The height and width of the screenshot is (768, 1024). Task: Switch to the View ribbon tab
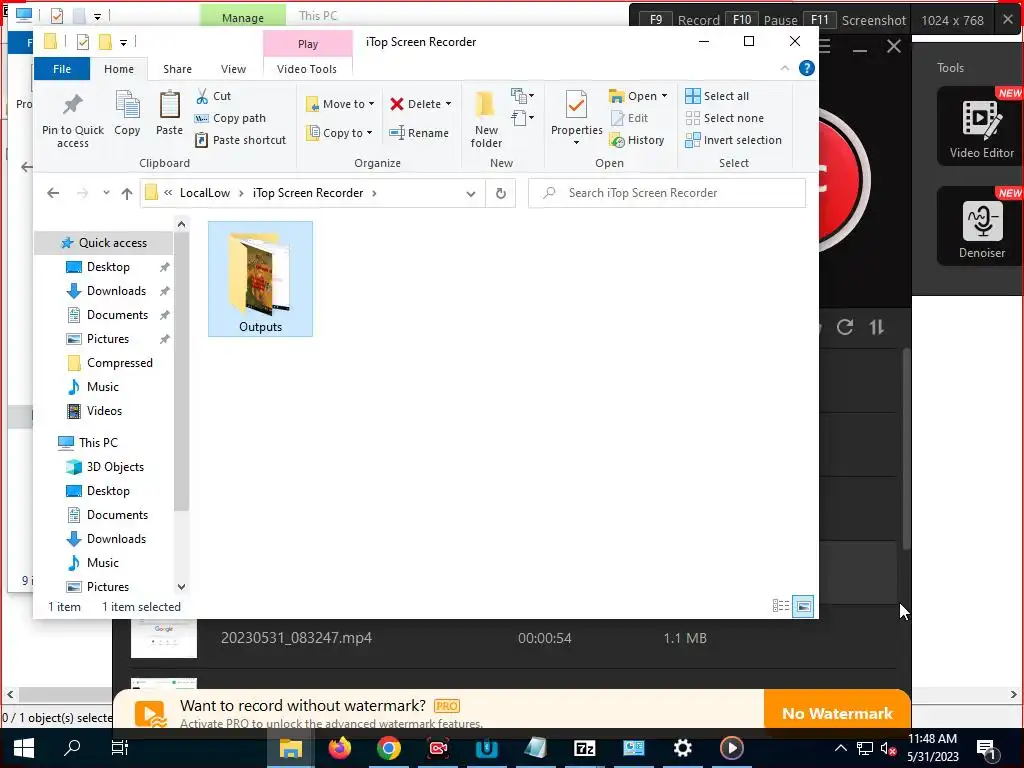[x=233, y=69]
